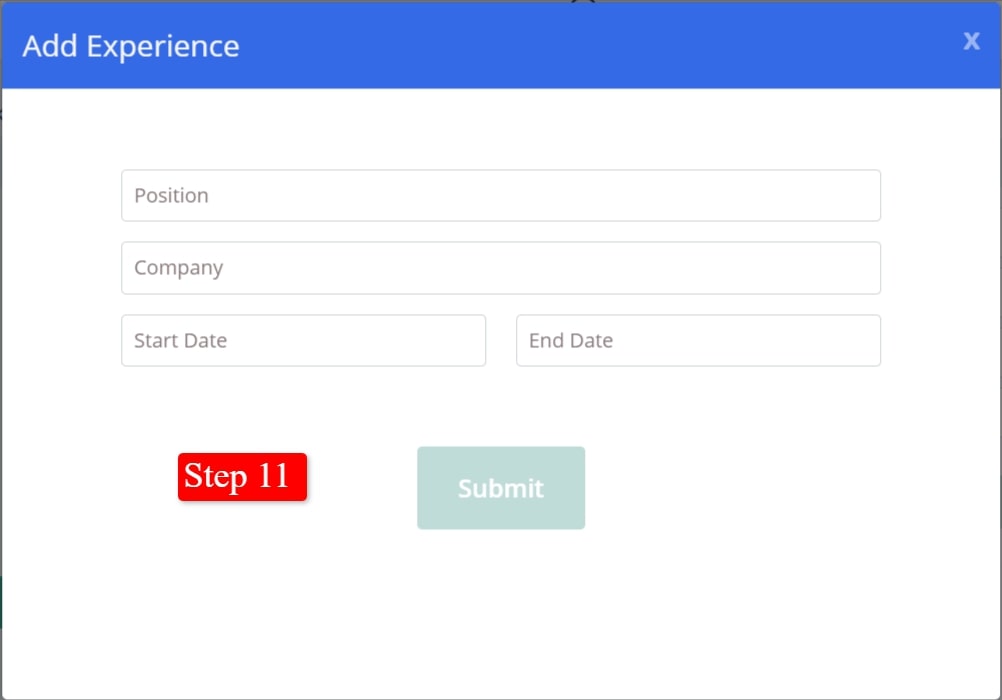Click the white Submit label text
Screen dimensions: 1002x700
coord(500,488)
